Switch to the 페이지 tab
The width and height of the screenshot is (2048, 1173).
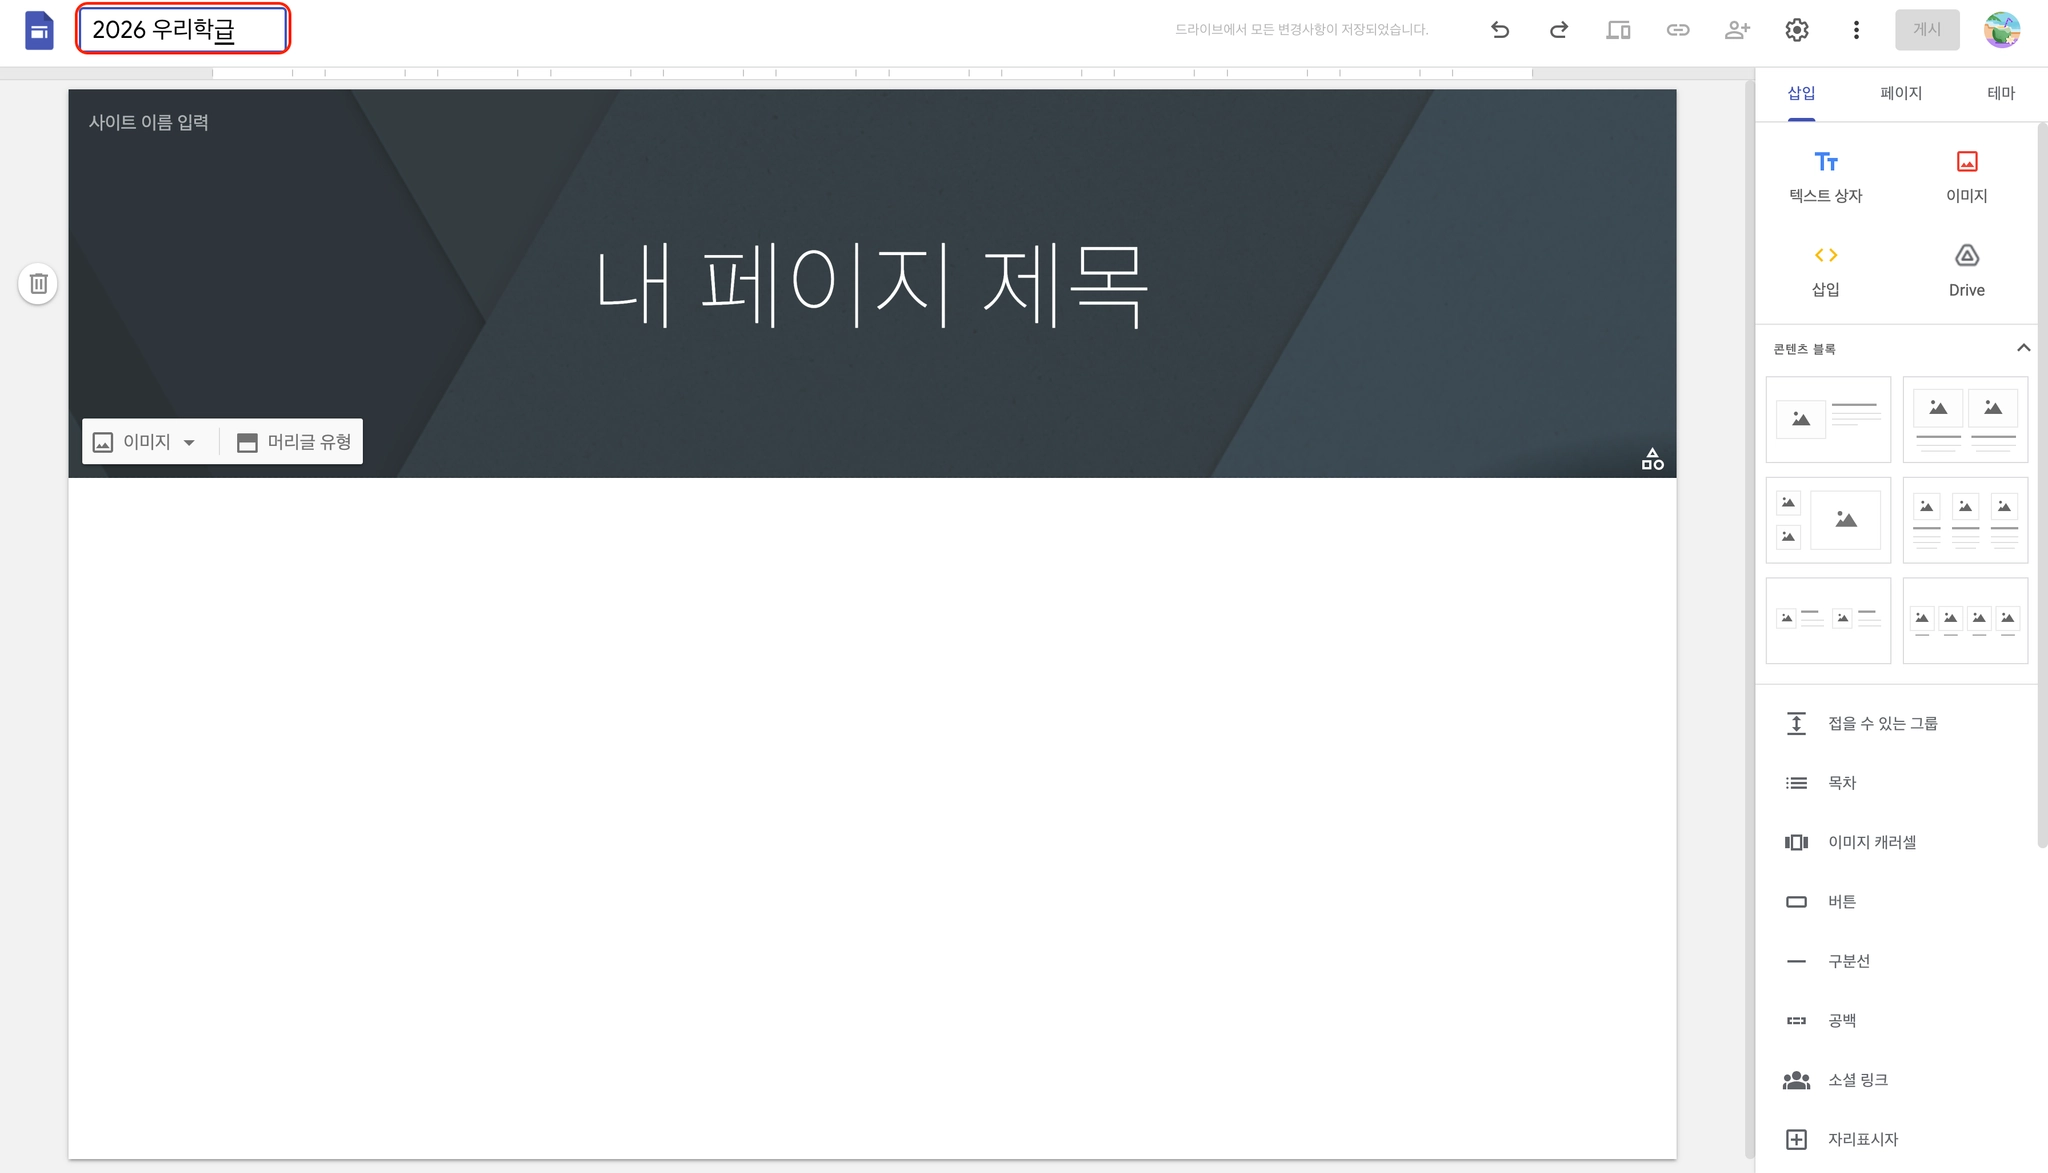coord(1900,93)
